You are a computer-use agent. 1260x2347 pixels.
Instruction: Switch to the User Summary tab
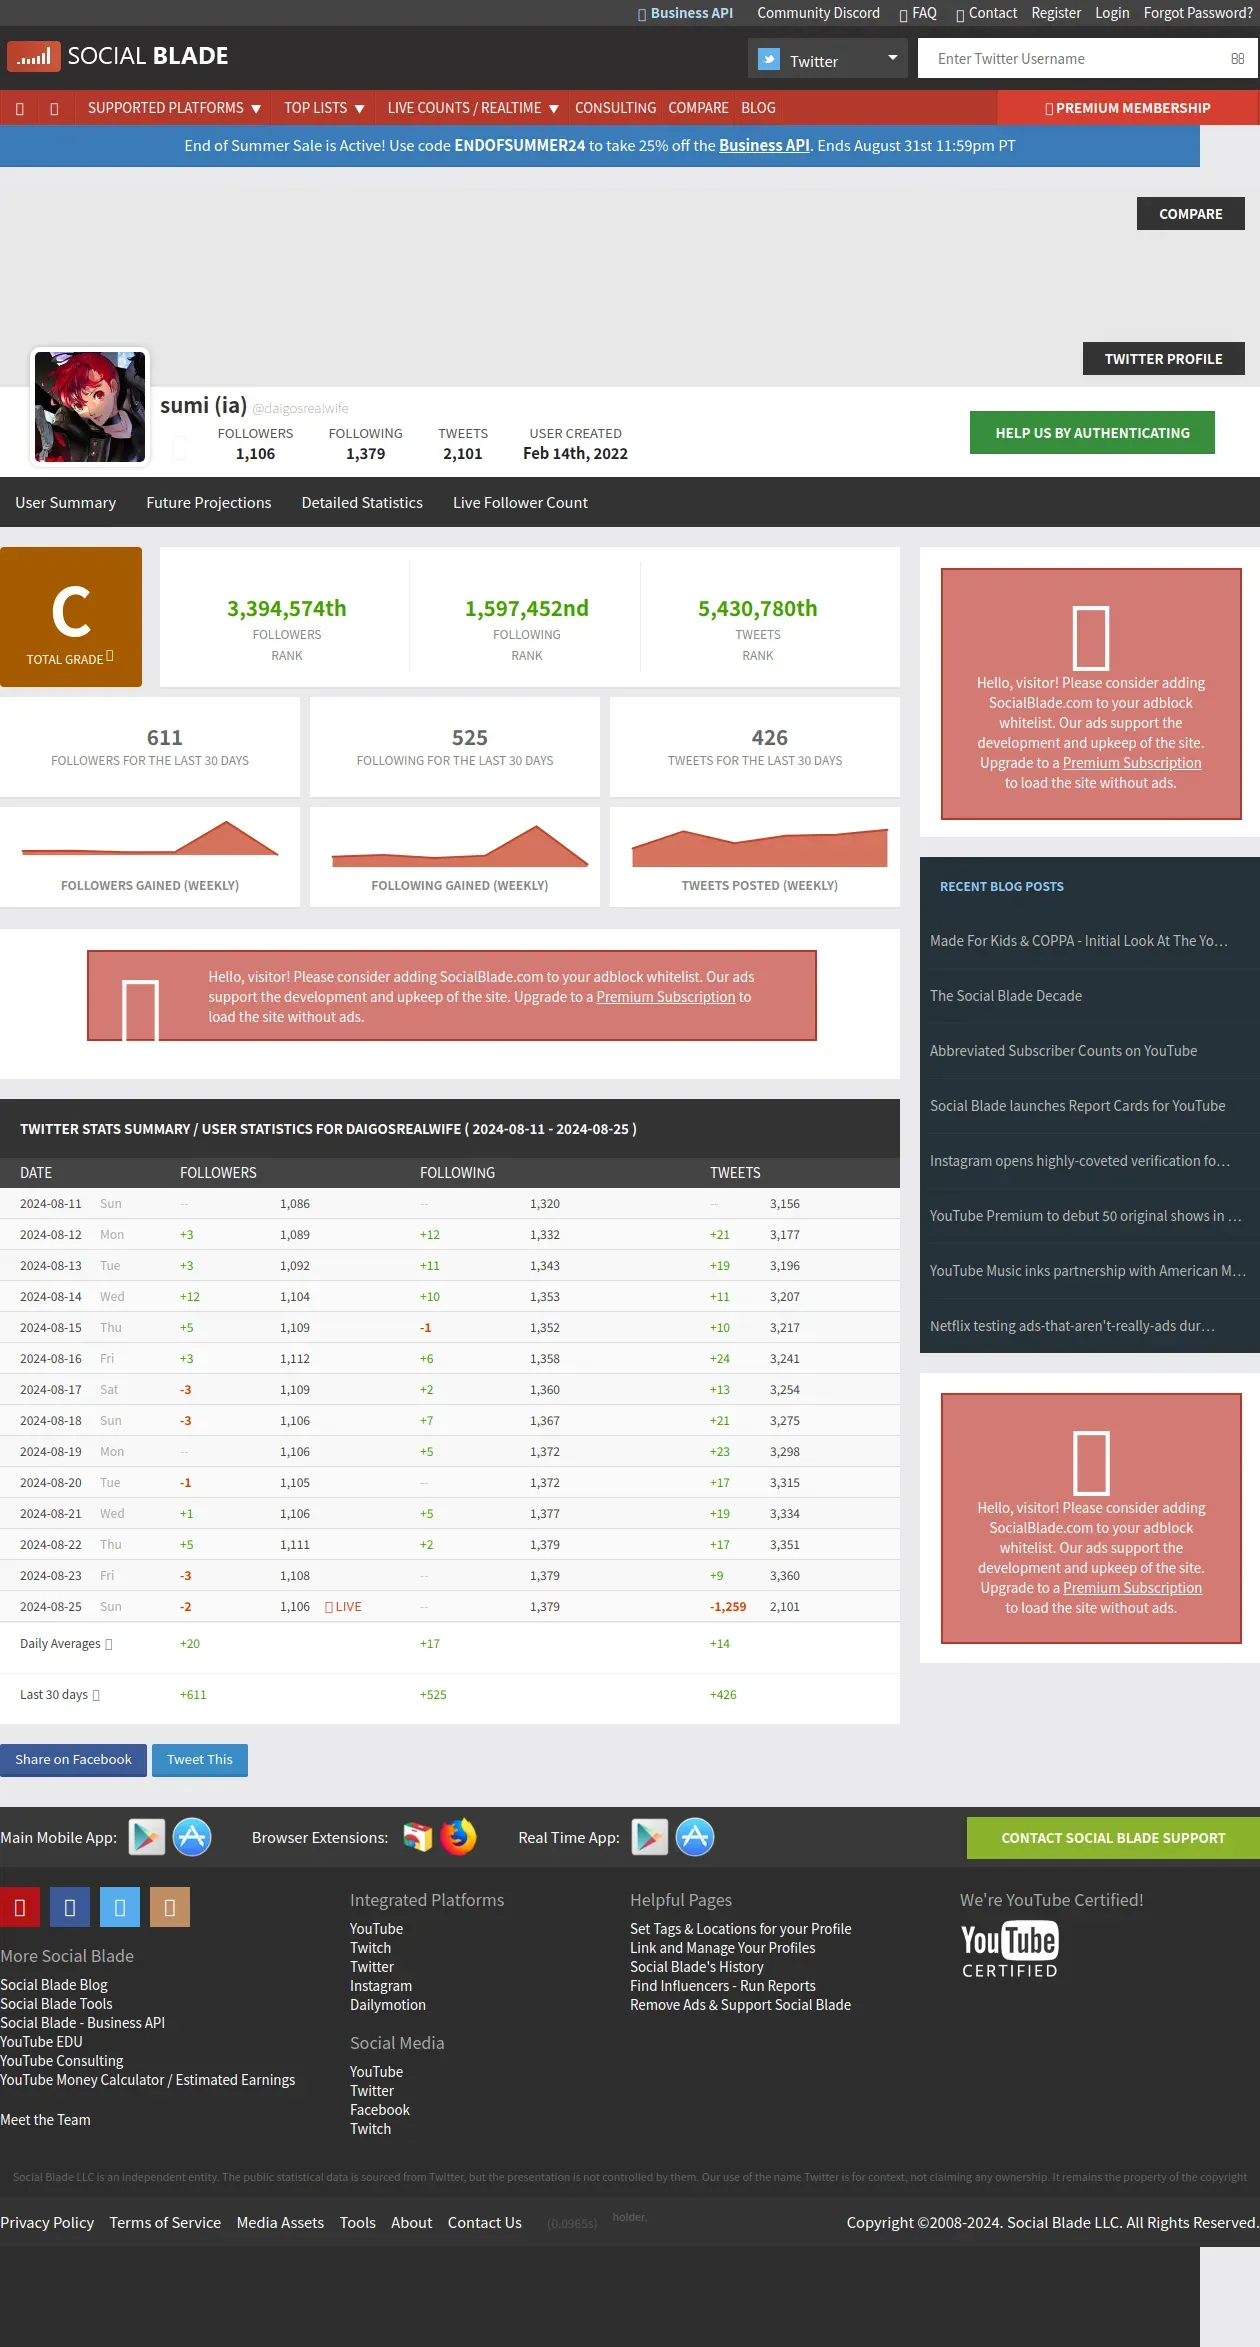[65, 502]
